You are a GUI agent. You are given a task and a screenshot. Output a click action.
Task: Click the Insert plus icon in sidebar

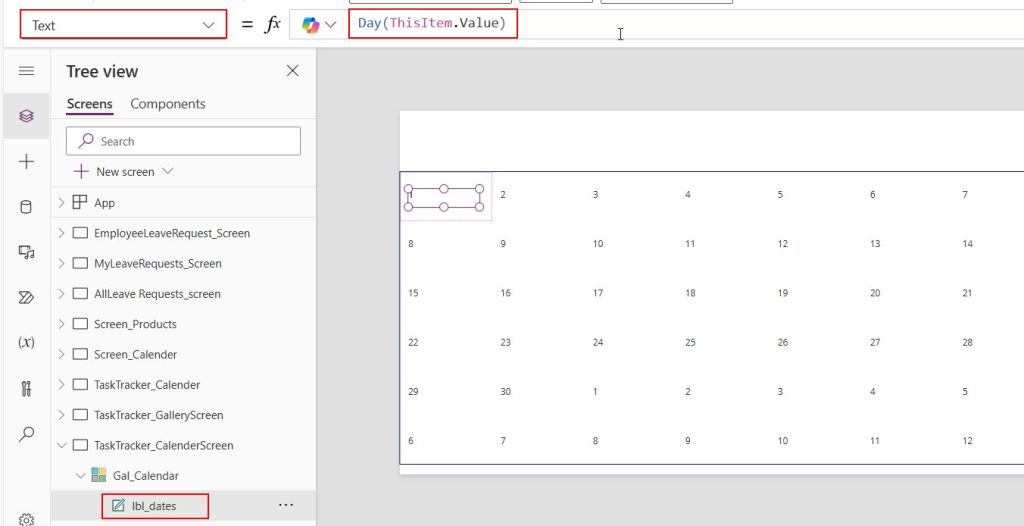pyautogui.click(x=26, y=161)
